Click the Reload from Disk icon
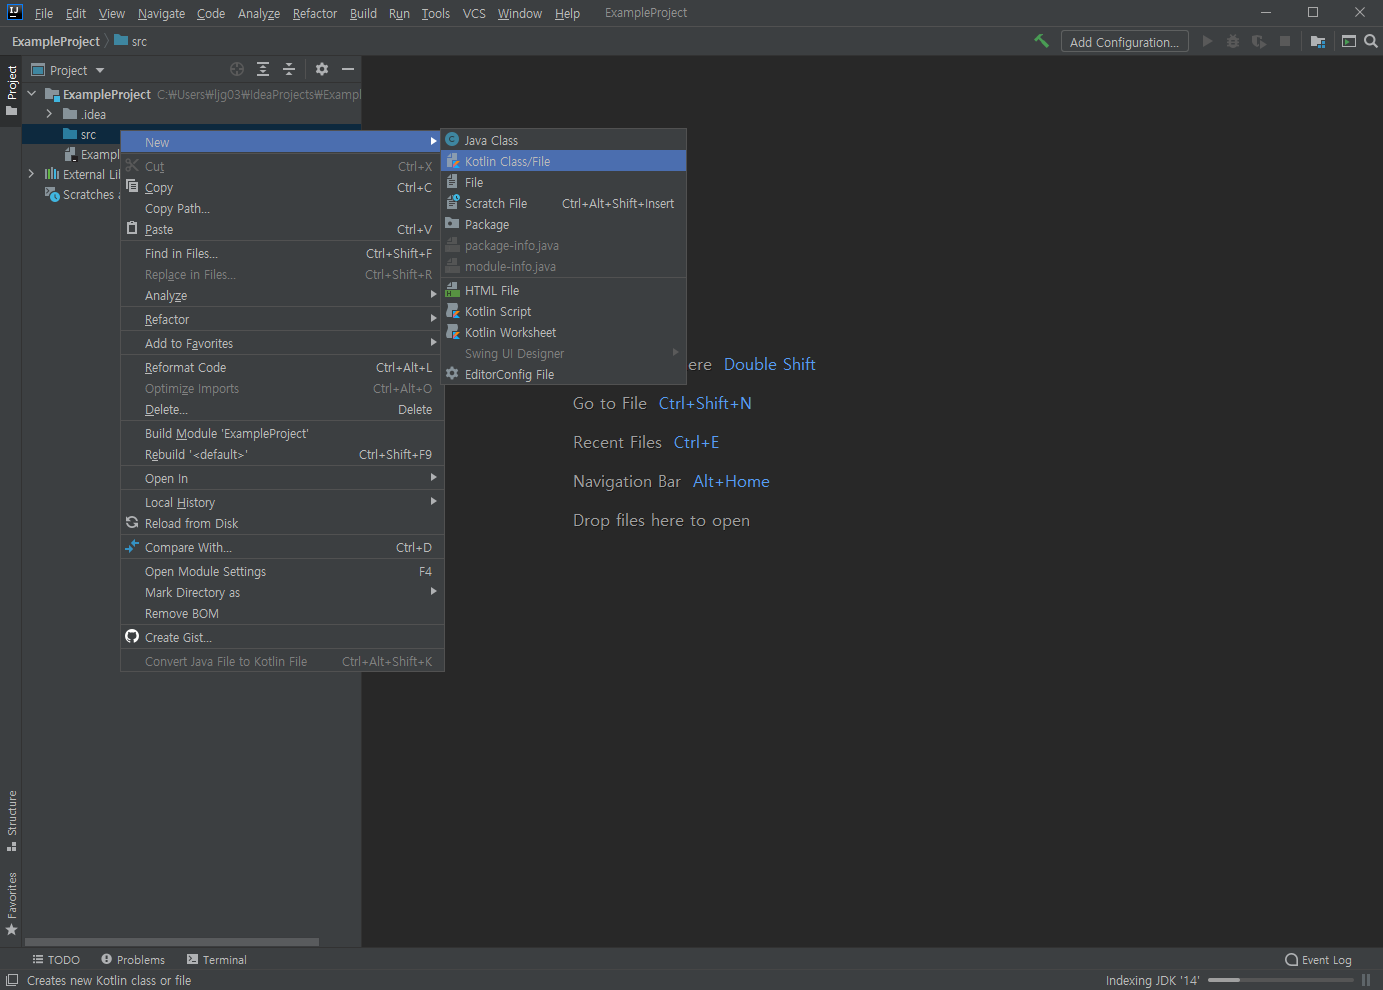1383x990 pixels. 132,522
